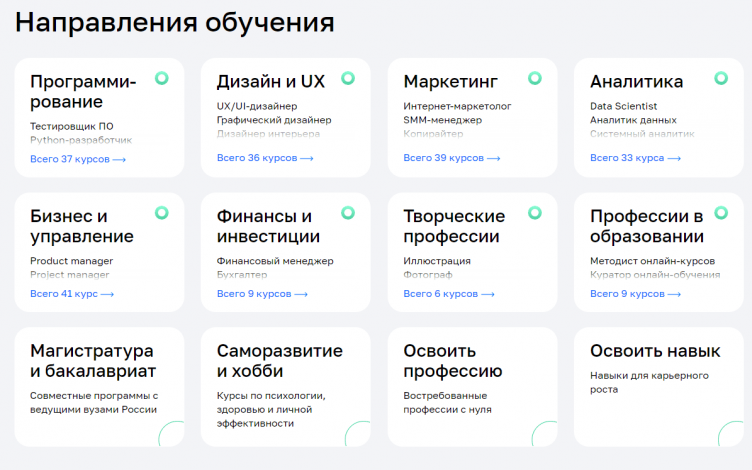Choose 'Системный аналитик' course entry
The height and width of the screenshot is (470, 752).
pyautogui.click(x=642, y=134)
